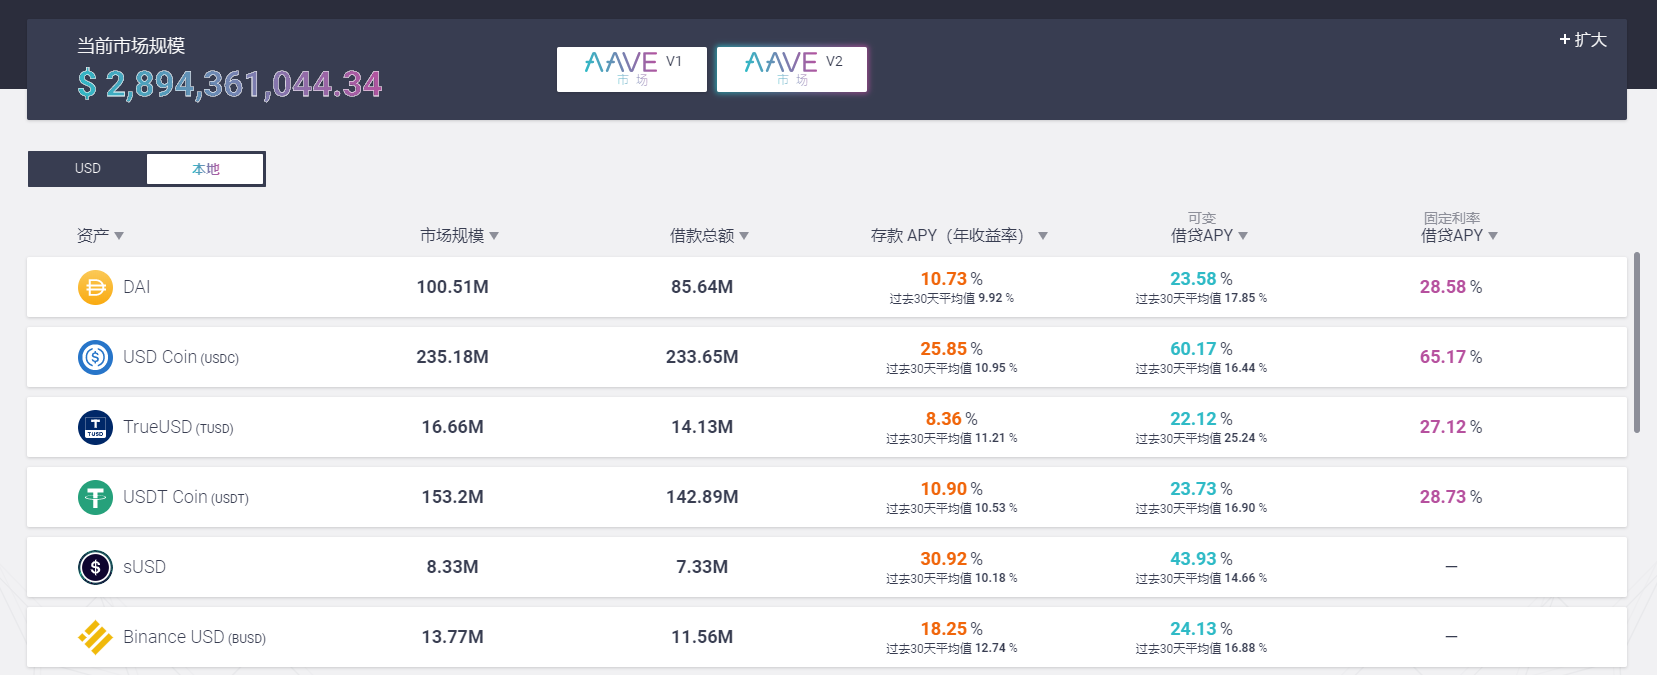Open the TrueUSD (TUSD) asset name

point(178,427)
